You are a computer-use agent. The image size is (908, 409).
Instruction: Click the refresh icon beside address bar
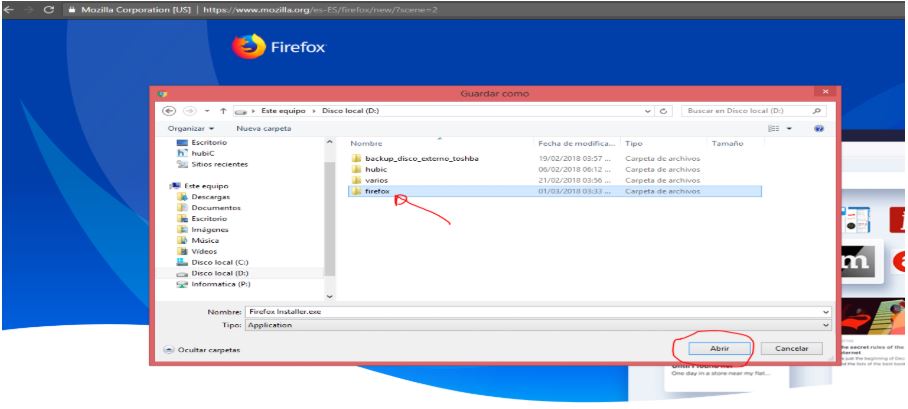pos(665,111)
